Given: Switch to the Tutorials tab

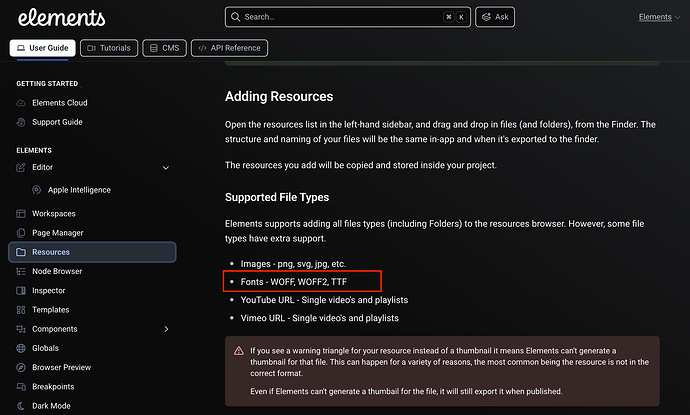Looking at the screenshot, I should 109,48.
